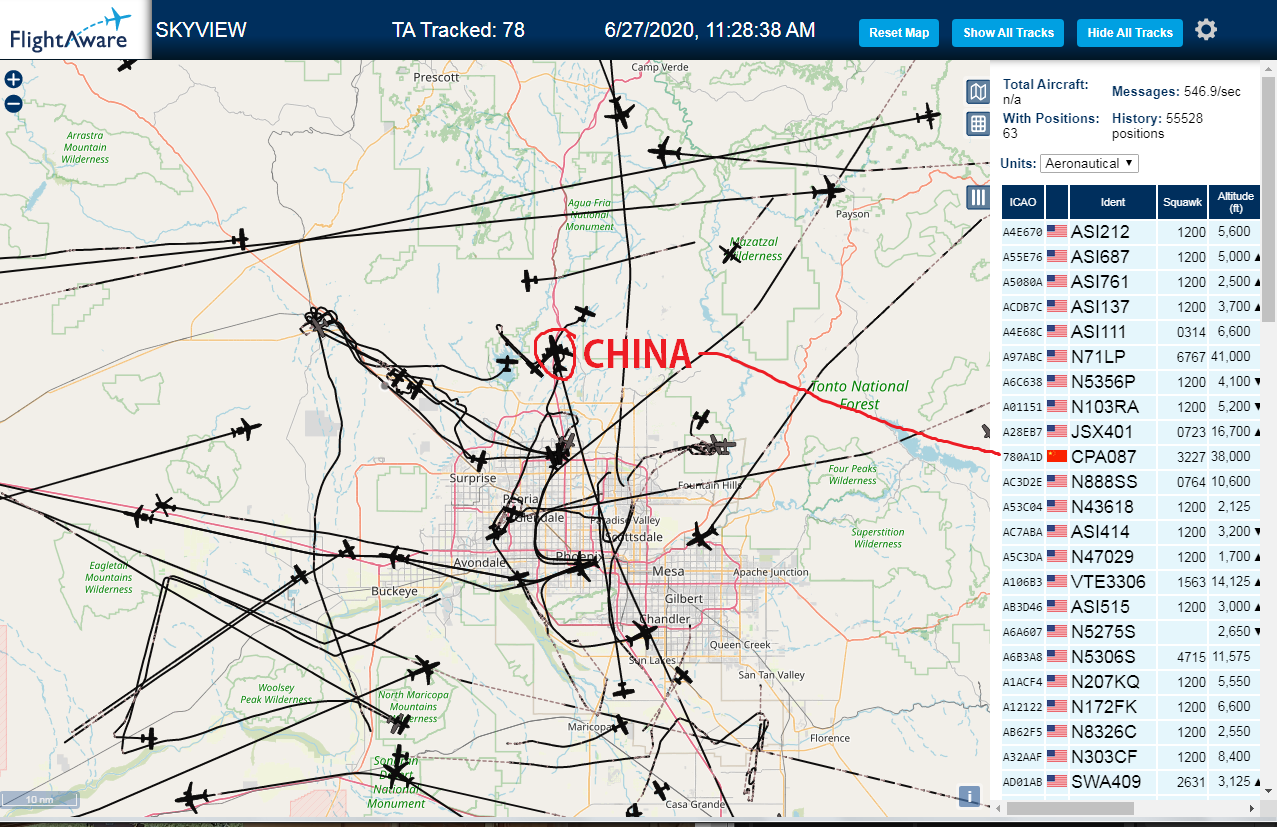Viewport: 1277px width, 827px height.
Task: Click ICAO code A5080A cell
Action: [x=1023, y=282]
